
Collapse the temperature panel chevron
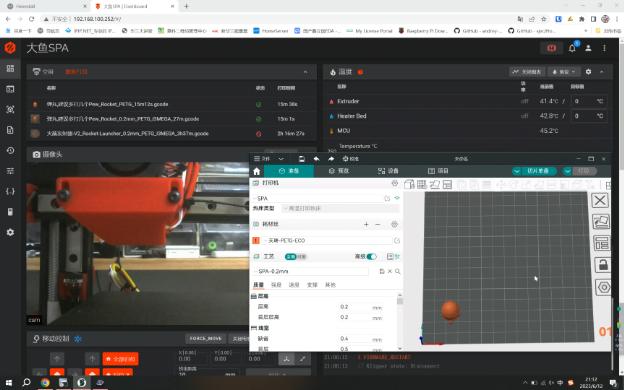pyautogui.click(x=602, y=72)
